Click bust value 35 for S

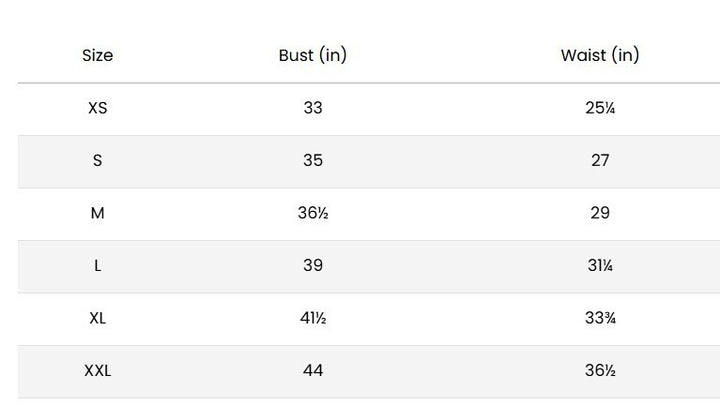tap(312, 160)
